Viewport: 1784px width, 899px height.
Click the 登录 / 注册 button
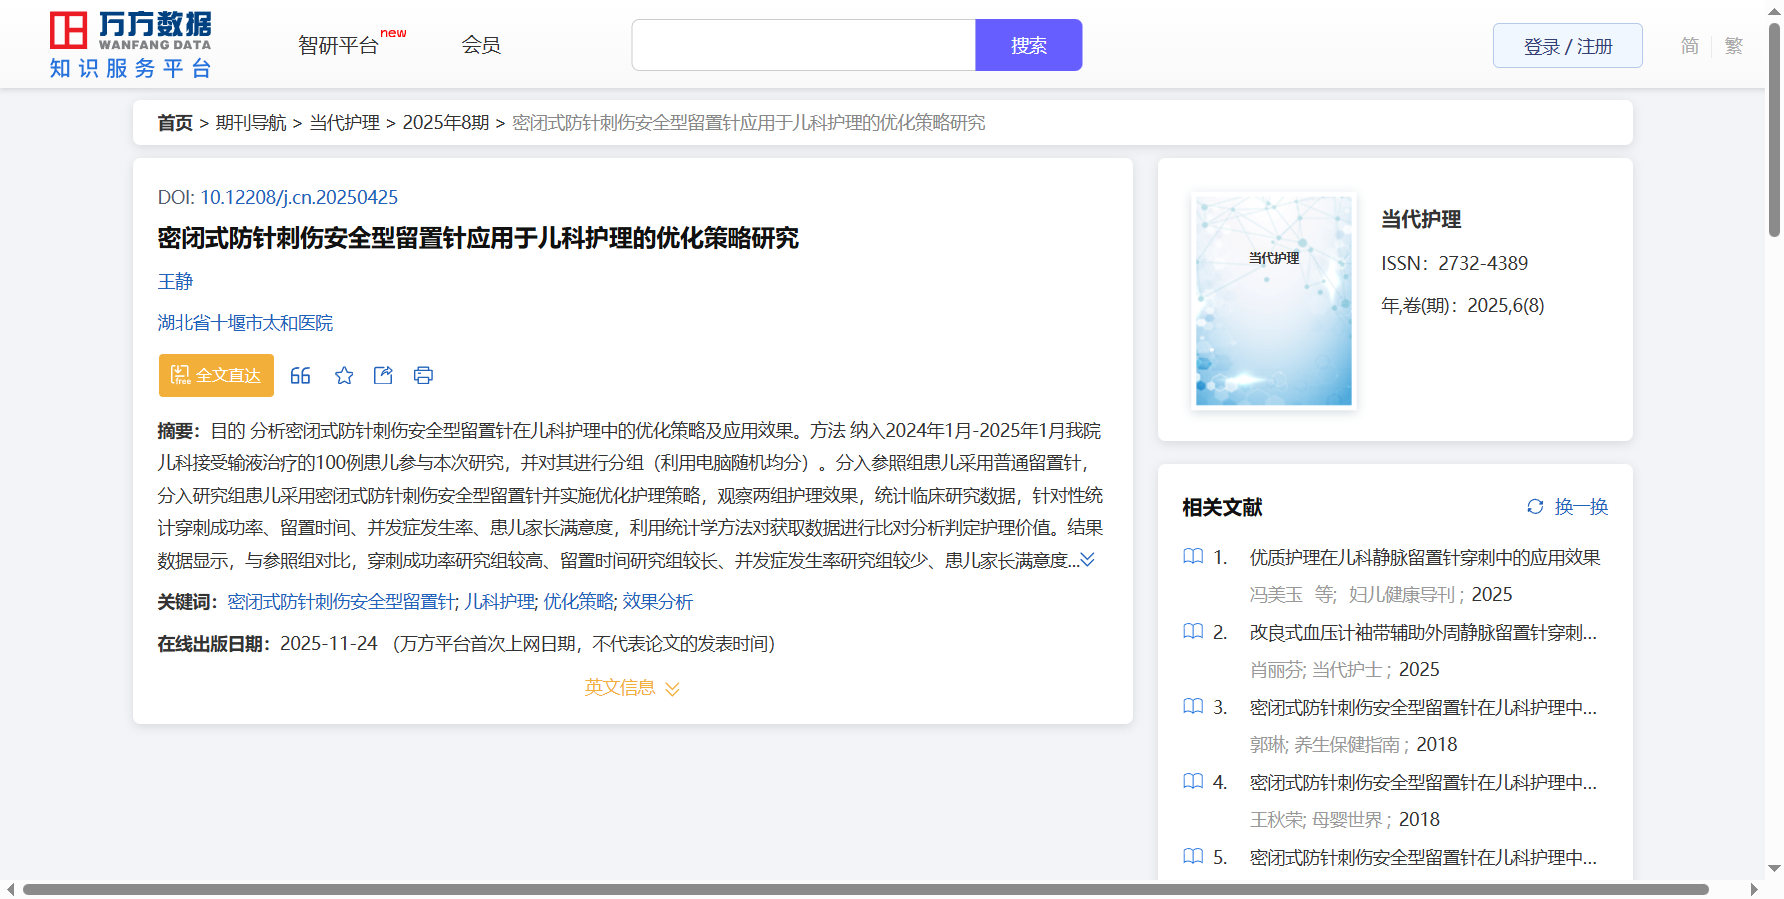click(x=1567, y=46)
